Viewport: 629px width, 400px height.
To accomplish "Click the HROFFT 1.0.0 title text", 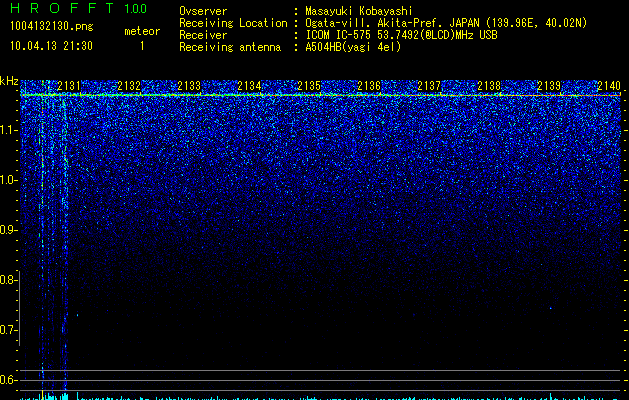I will click(x=79, y=8).
